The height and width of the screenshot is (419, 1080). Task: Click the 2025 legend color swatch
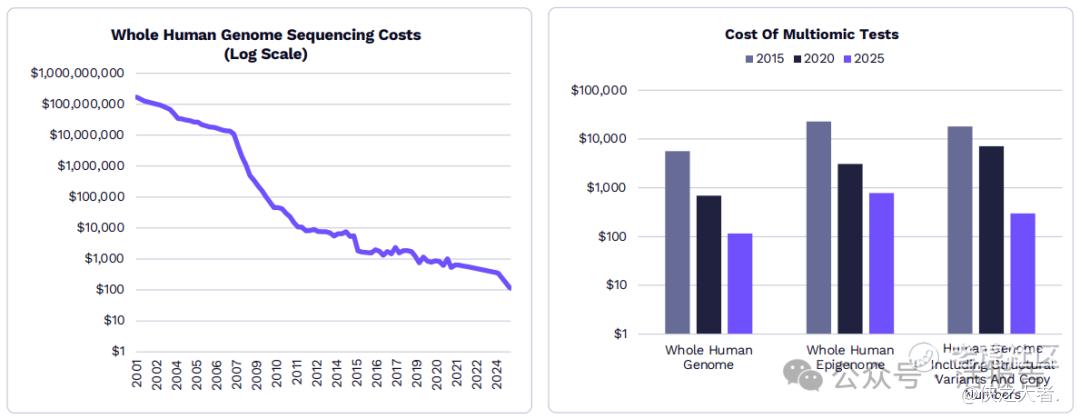click(x=849, y=59)
